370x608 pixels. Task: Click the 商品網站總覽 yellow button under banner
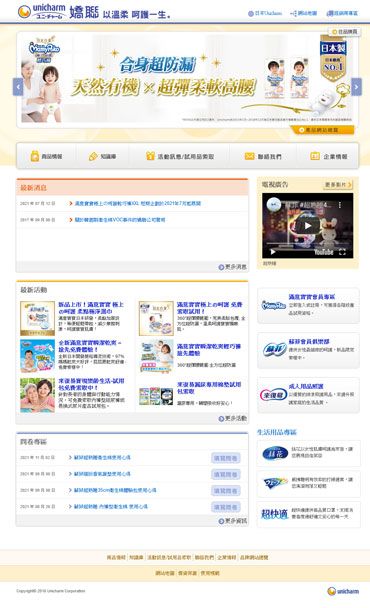(322, 130)
